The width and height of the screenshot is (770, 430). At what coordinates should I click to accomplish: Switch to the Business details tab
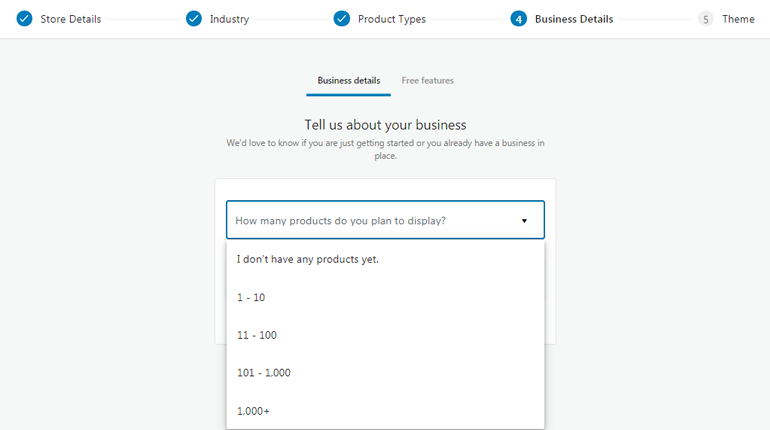348,80
